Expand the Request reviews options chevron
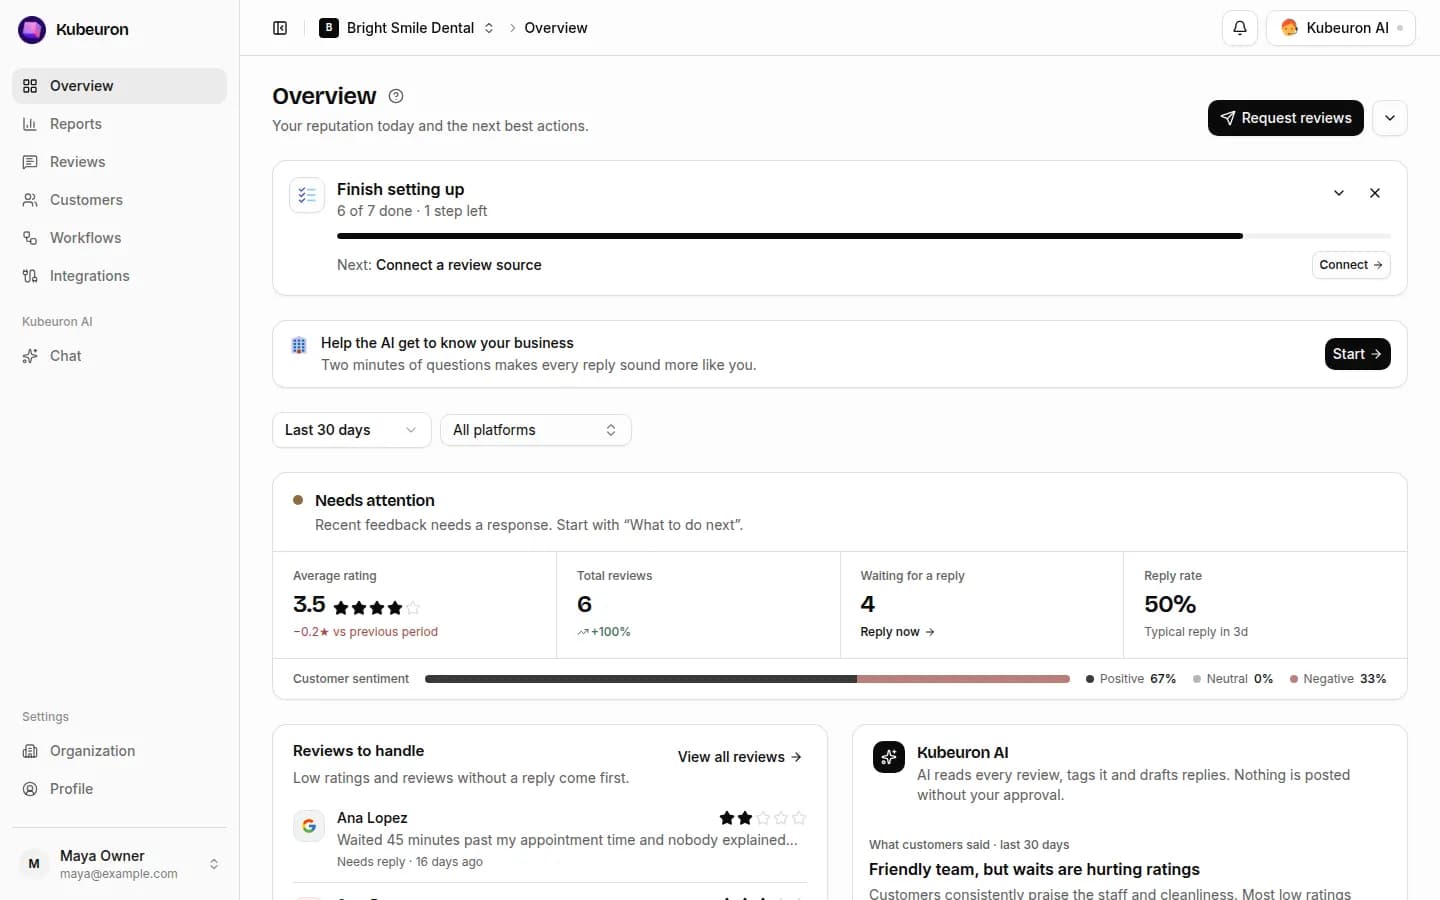The width and height of the screenshot is (1440, 900). click(x=1390, y=118)
